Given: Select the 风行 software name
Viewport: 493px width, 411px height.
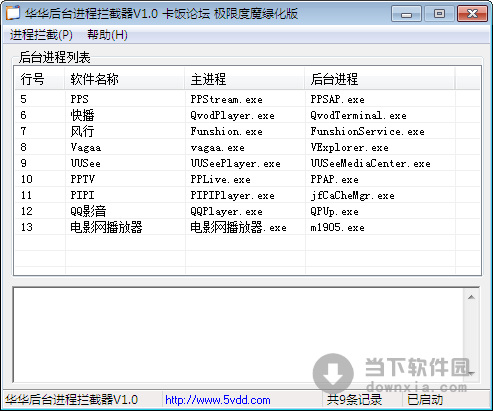Looking at the screenshot, I should click(82, 131).
